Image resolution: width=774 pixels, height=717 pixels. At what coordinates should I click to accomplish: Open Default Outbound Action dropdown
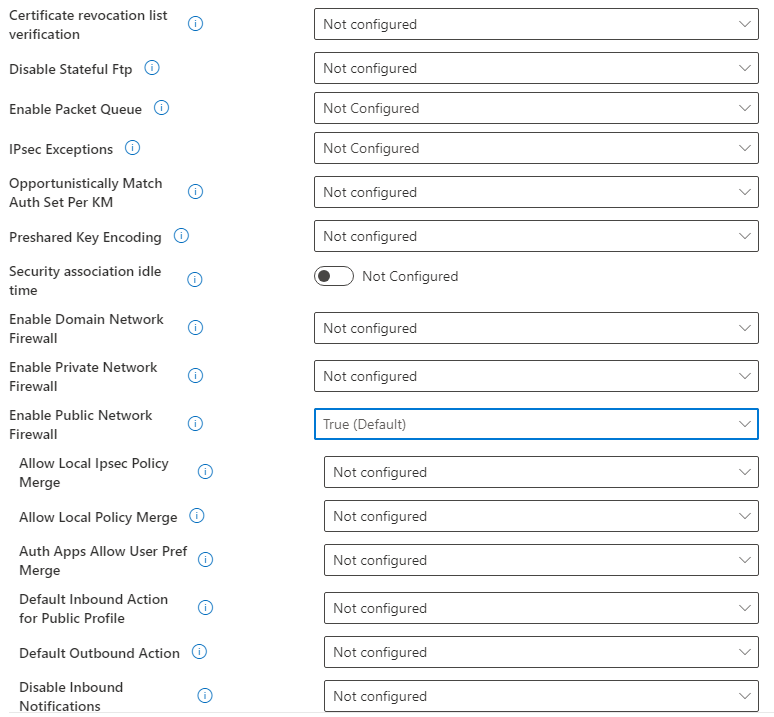(541, 652)
